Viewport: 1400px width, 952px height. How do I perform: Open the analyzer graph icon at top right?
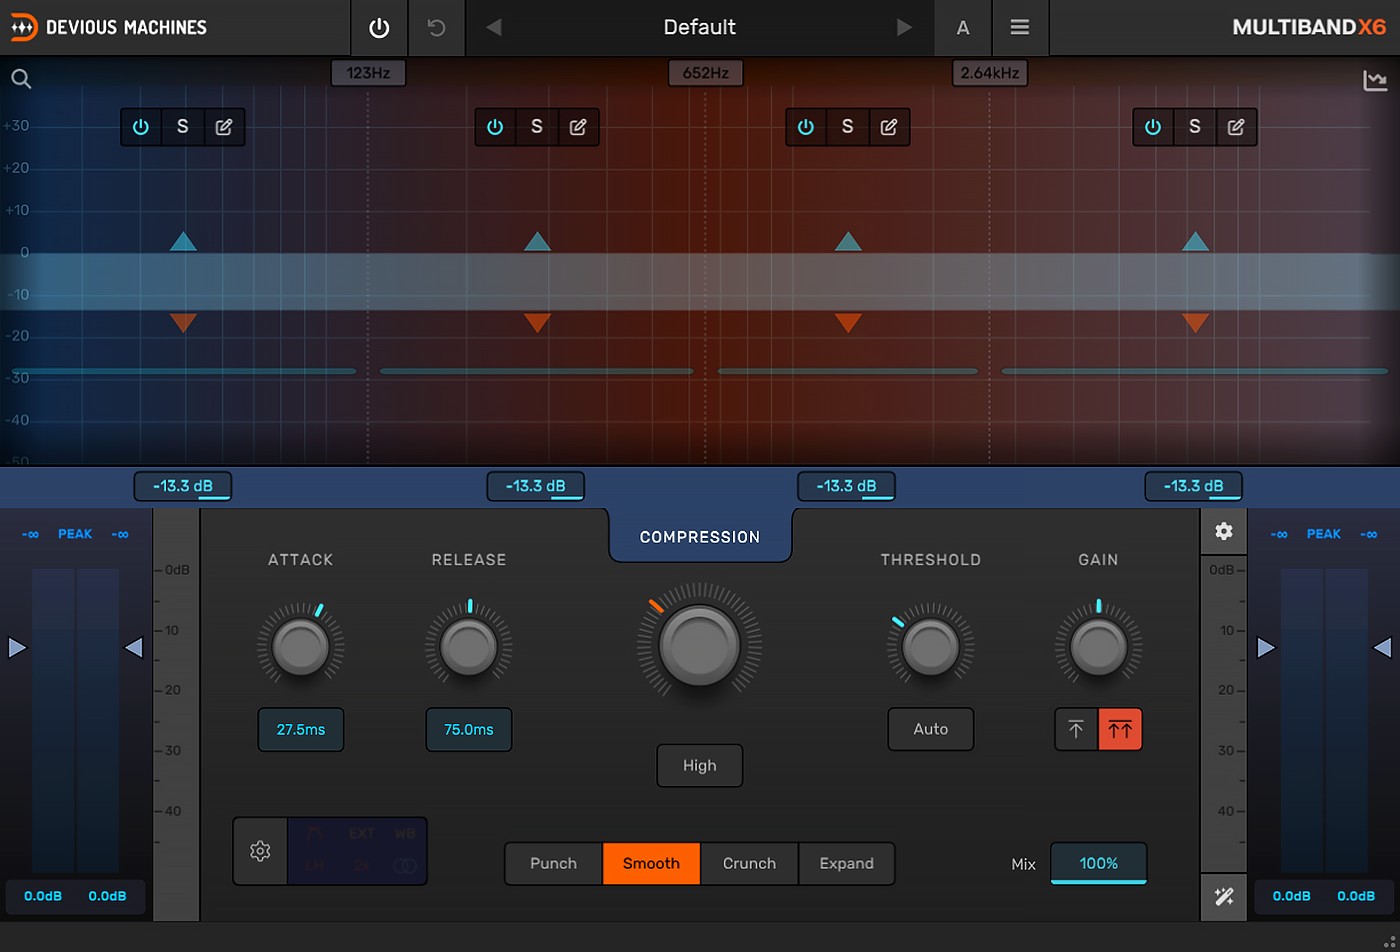pyautogui.click(x=1375, y=80)
